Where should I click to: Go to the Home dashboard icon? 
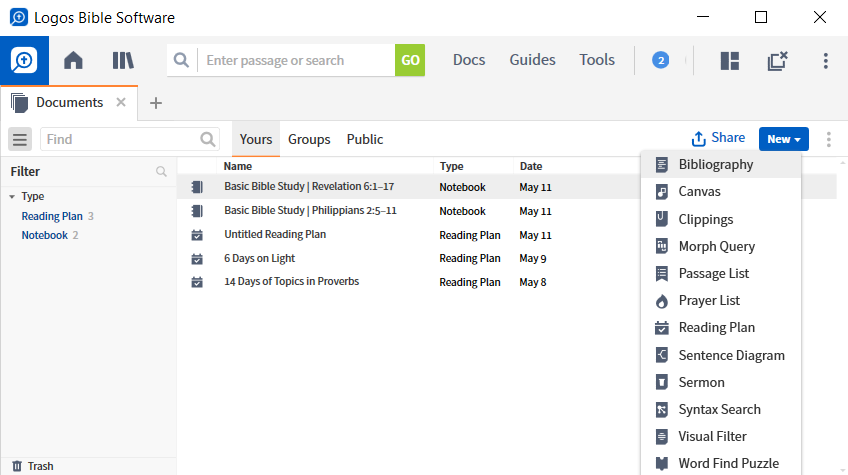pyautogui.click(x=73, y=60)
